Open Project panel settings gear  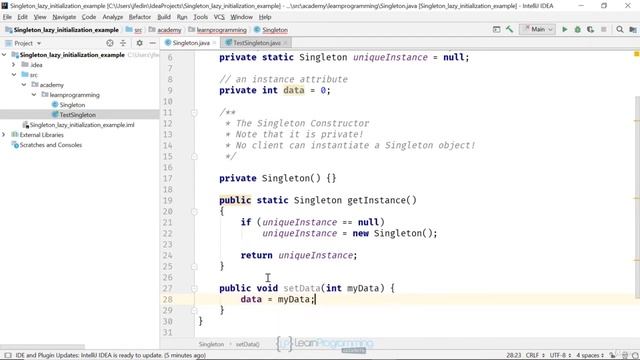[140, 43]
